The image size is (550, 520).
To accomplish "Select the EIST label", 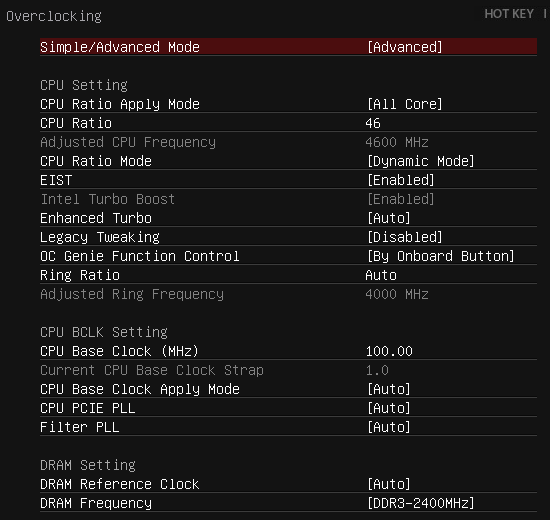I will coord(56,180).
